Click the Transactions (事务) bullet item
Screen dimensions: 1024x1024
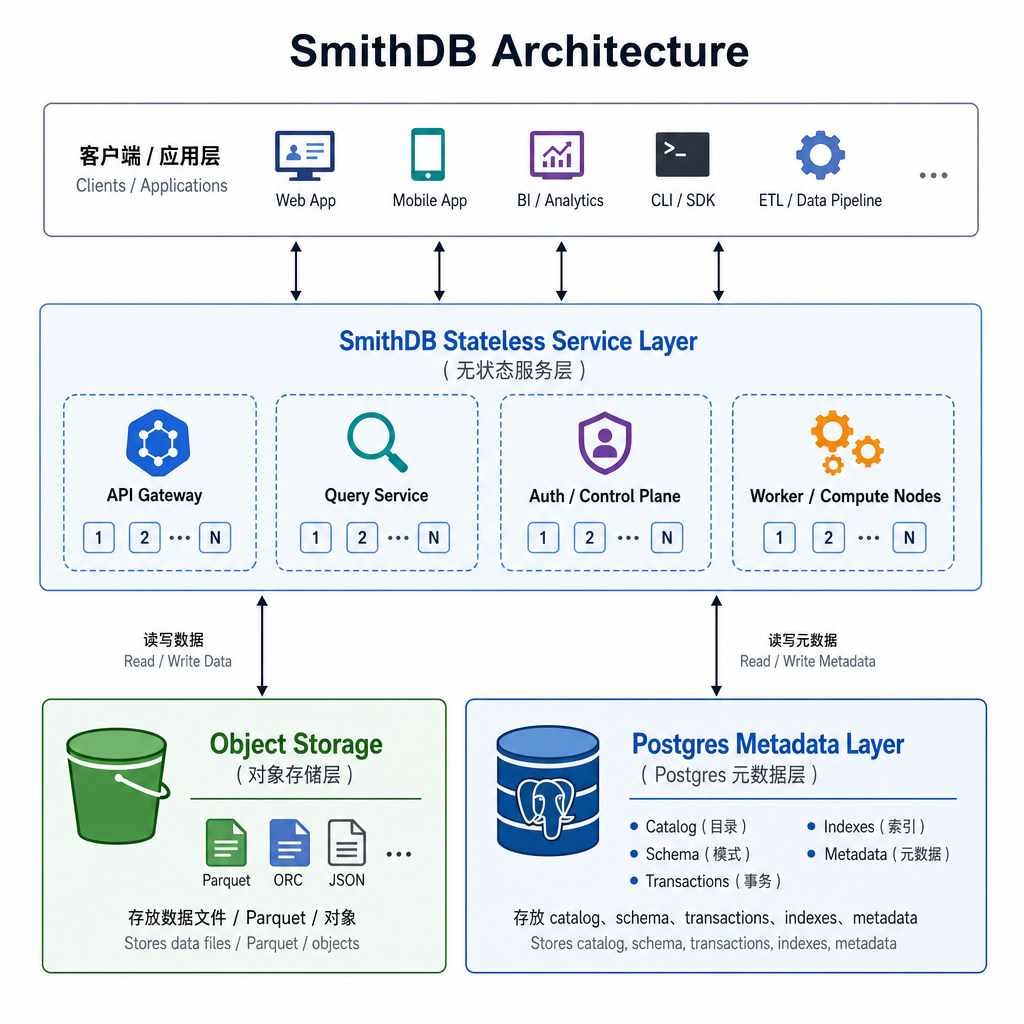[x=706, y=882]
